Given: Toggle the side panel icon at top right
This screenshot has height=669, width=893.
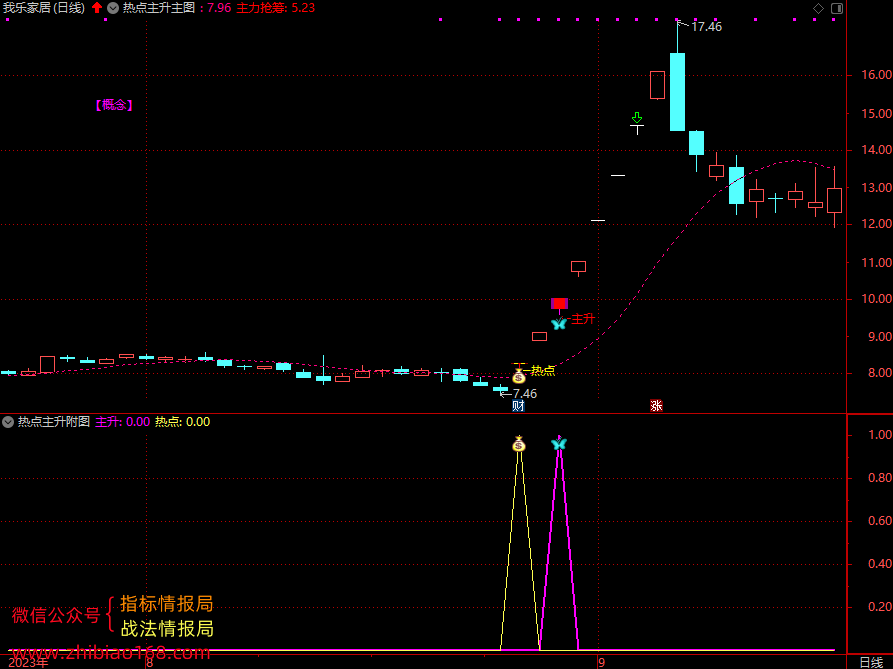Looking at the screenshot, I should (x=837, y=8).
